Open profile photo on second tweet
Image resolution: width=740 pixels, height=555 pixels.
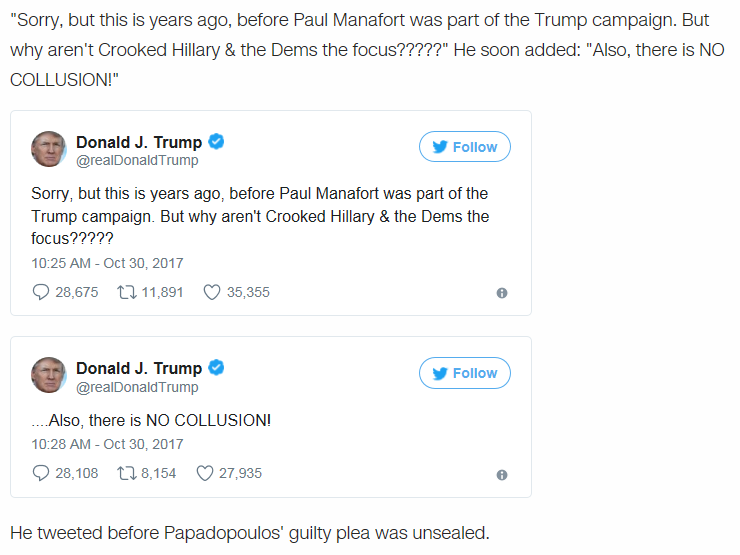pyautogui.click(x=49, y=375)
